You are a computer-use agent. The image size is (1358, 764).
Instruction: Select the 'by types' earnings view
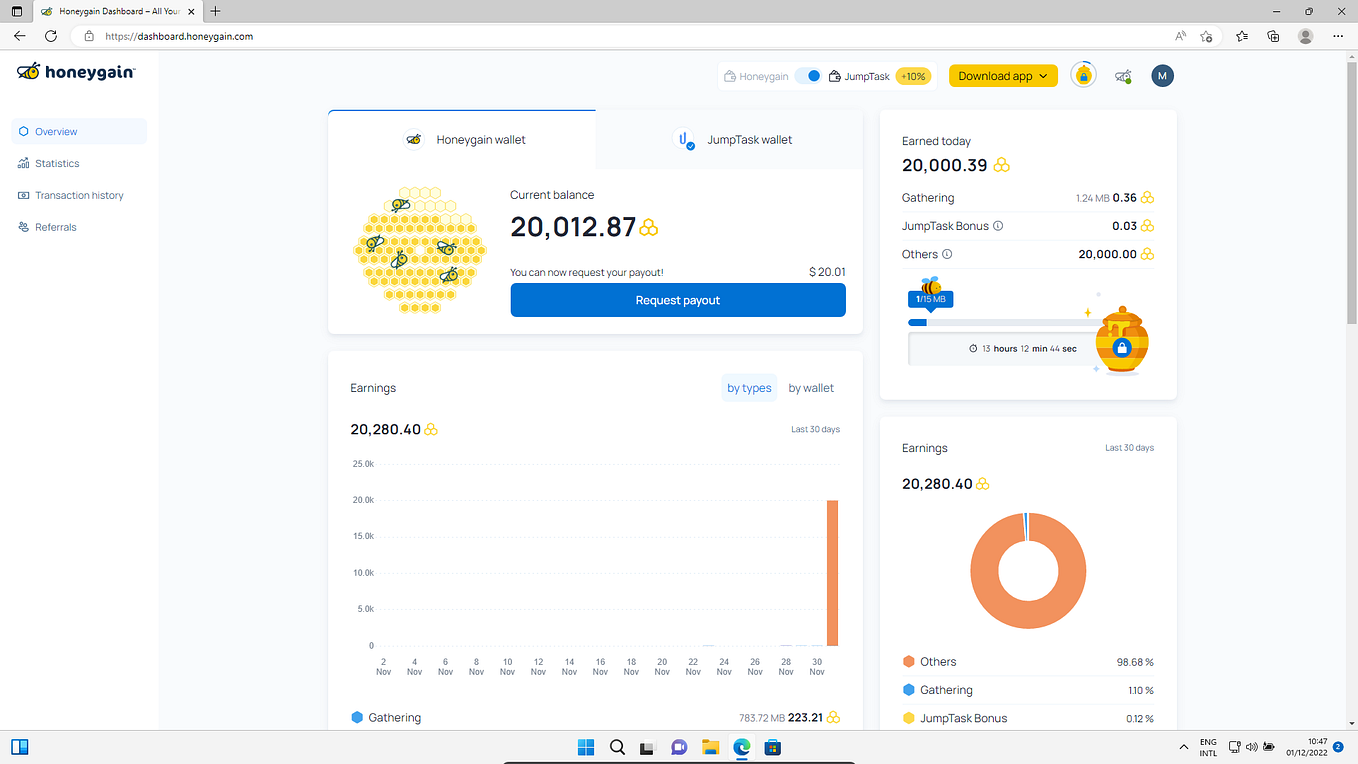tap(749, 388)
